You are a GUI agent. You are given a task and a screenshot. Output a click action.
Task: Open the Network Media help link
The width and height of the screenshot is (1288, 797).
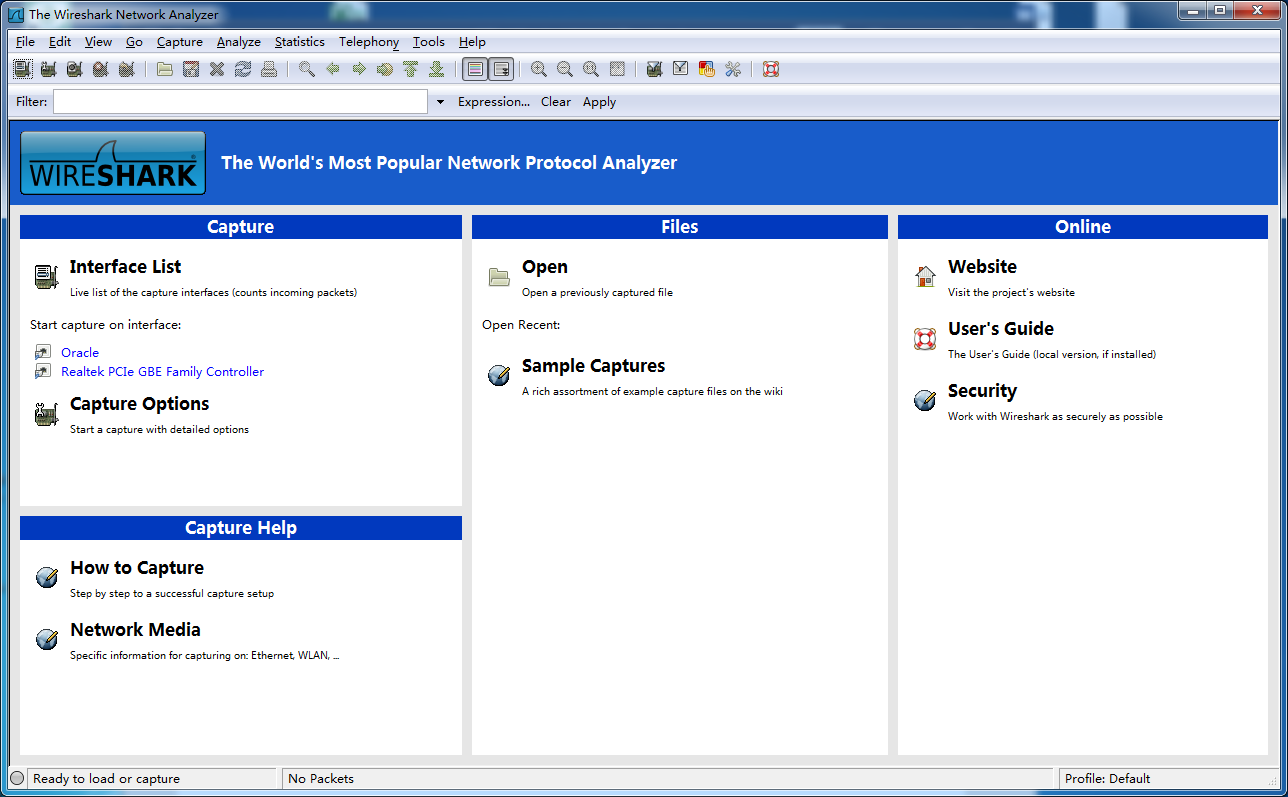[135, 630]
